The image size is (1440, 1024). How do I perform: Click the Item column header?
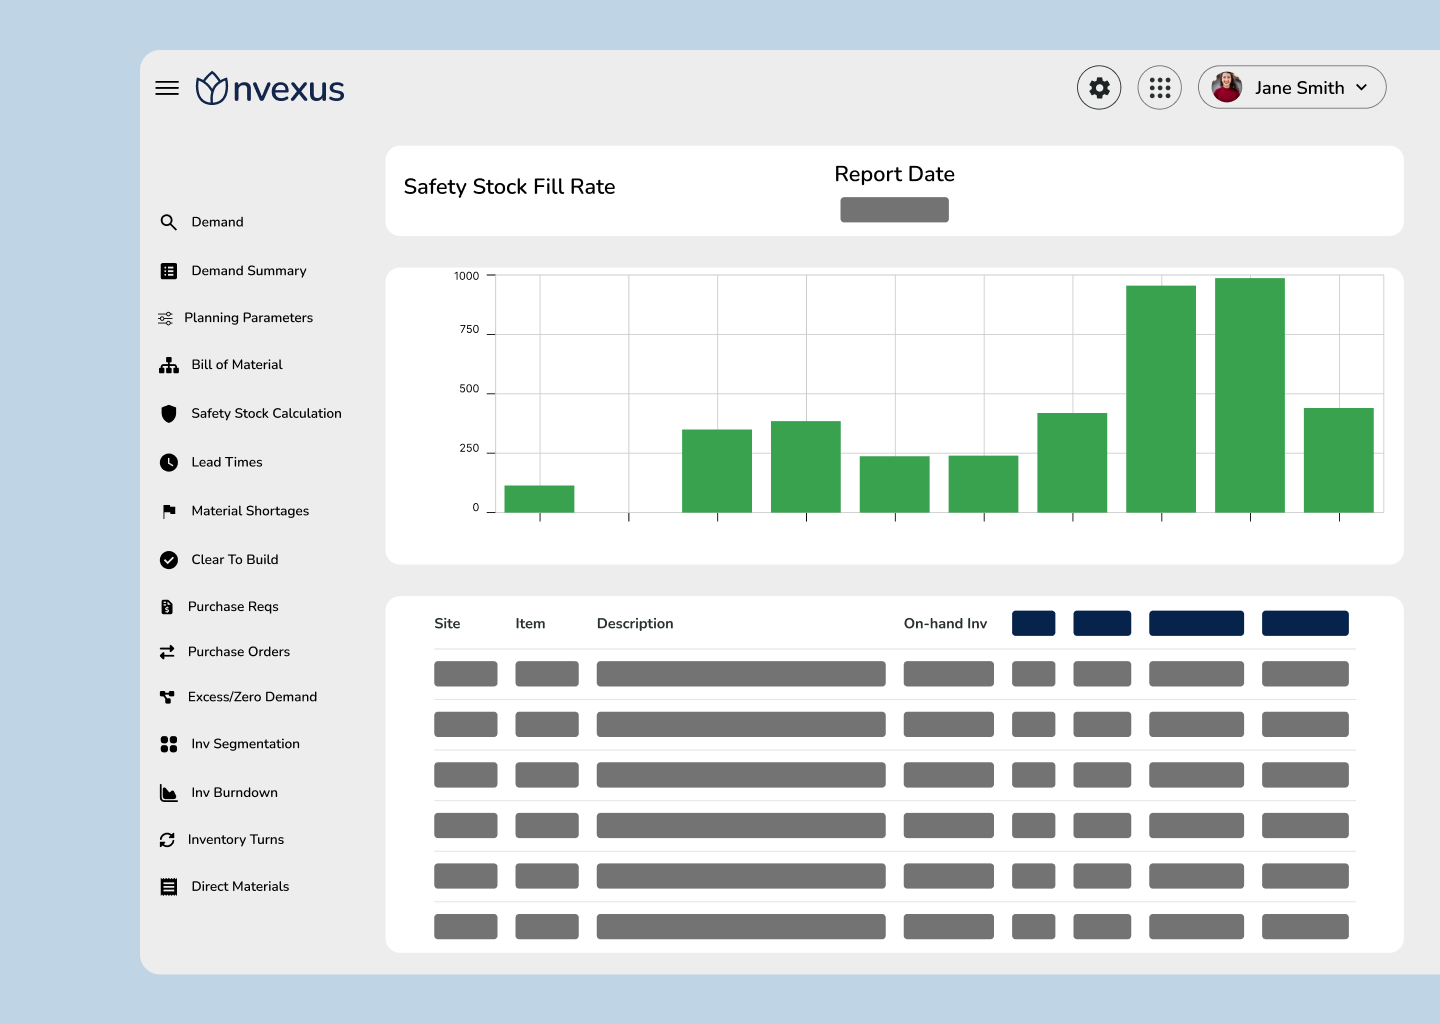[530, 624]
